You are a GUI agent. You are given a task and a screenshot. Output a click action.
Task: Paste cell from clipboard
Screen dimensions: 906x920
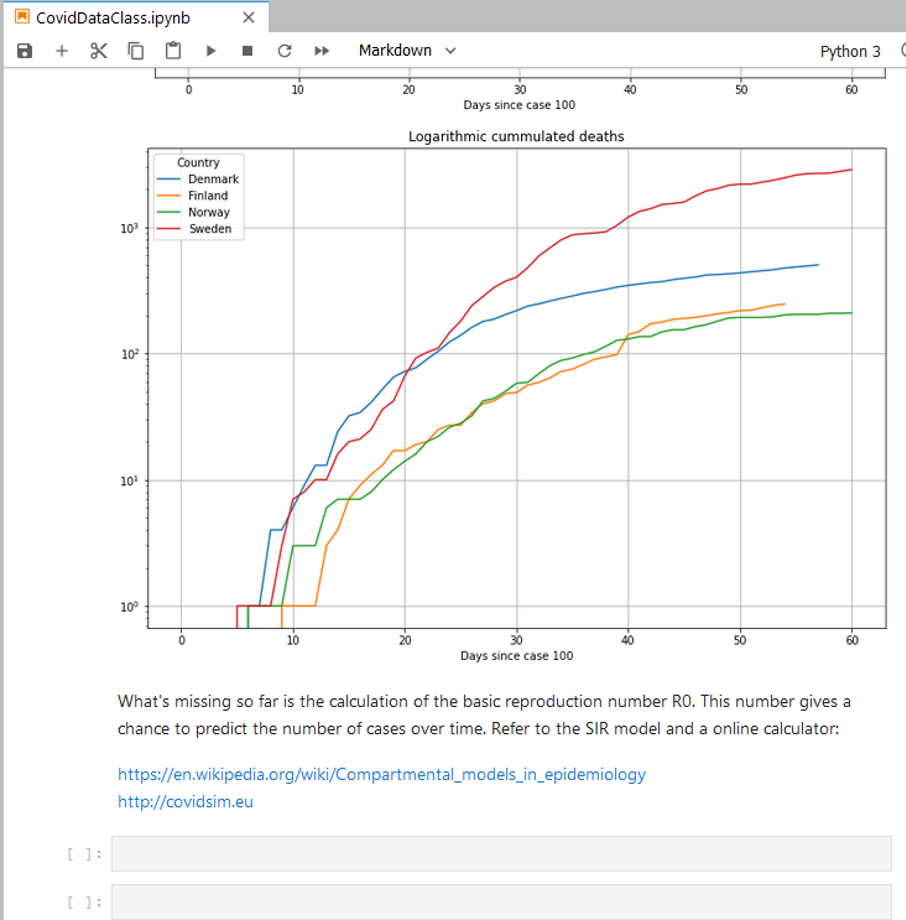click(173, 51)
